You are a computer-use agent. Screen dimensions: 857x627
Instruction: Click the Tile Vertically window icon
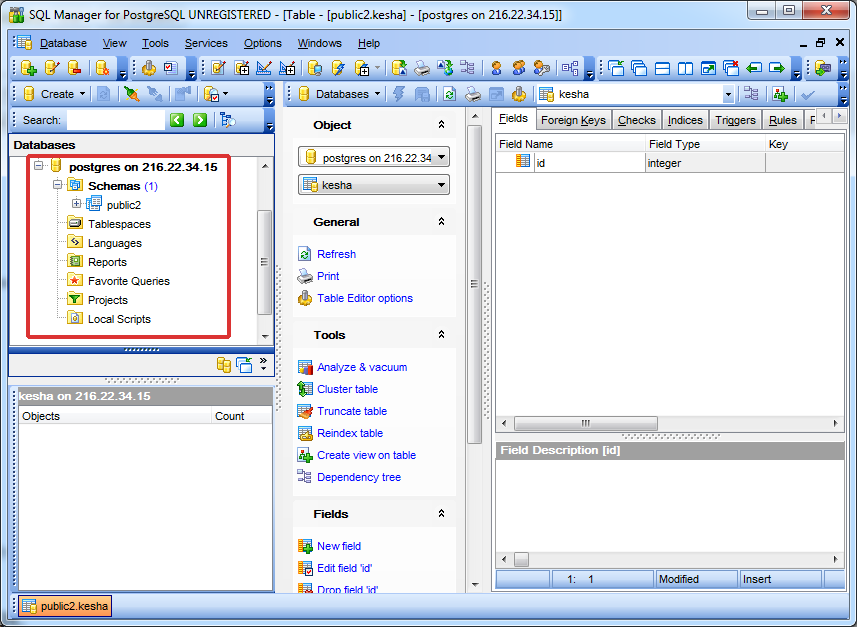tap(685, 68)
